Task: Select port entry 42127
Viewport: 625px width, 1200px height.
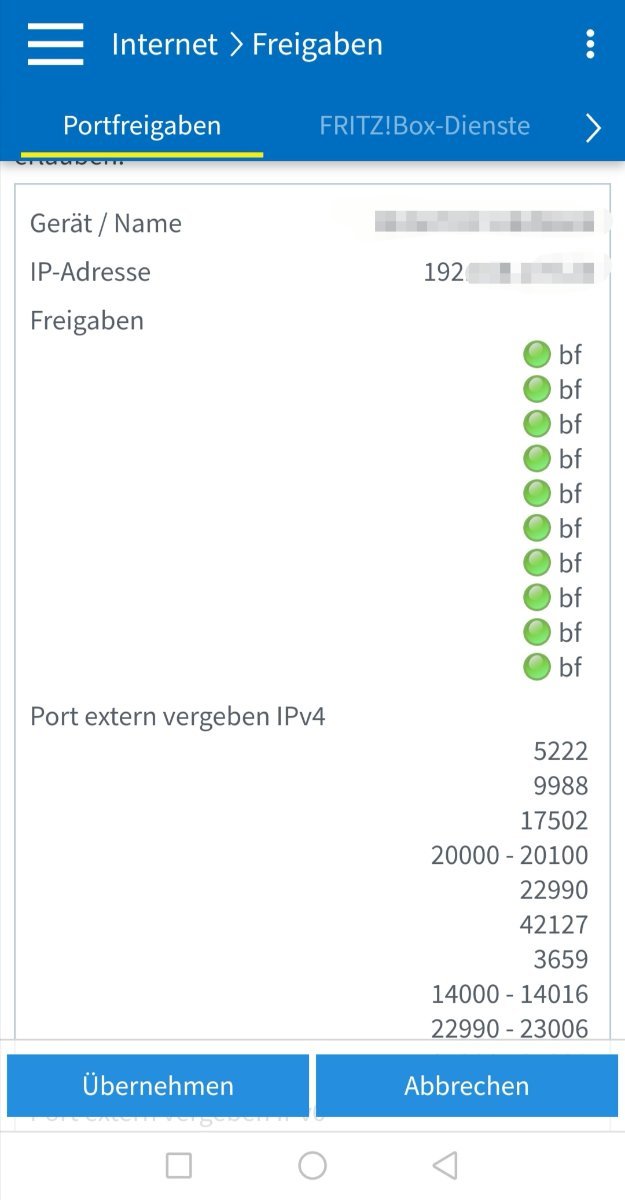Action: [x=554, y=925]
